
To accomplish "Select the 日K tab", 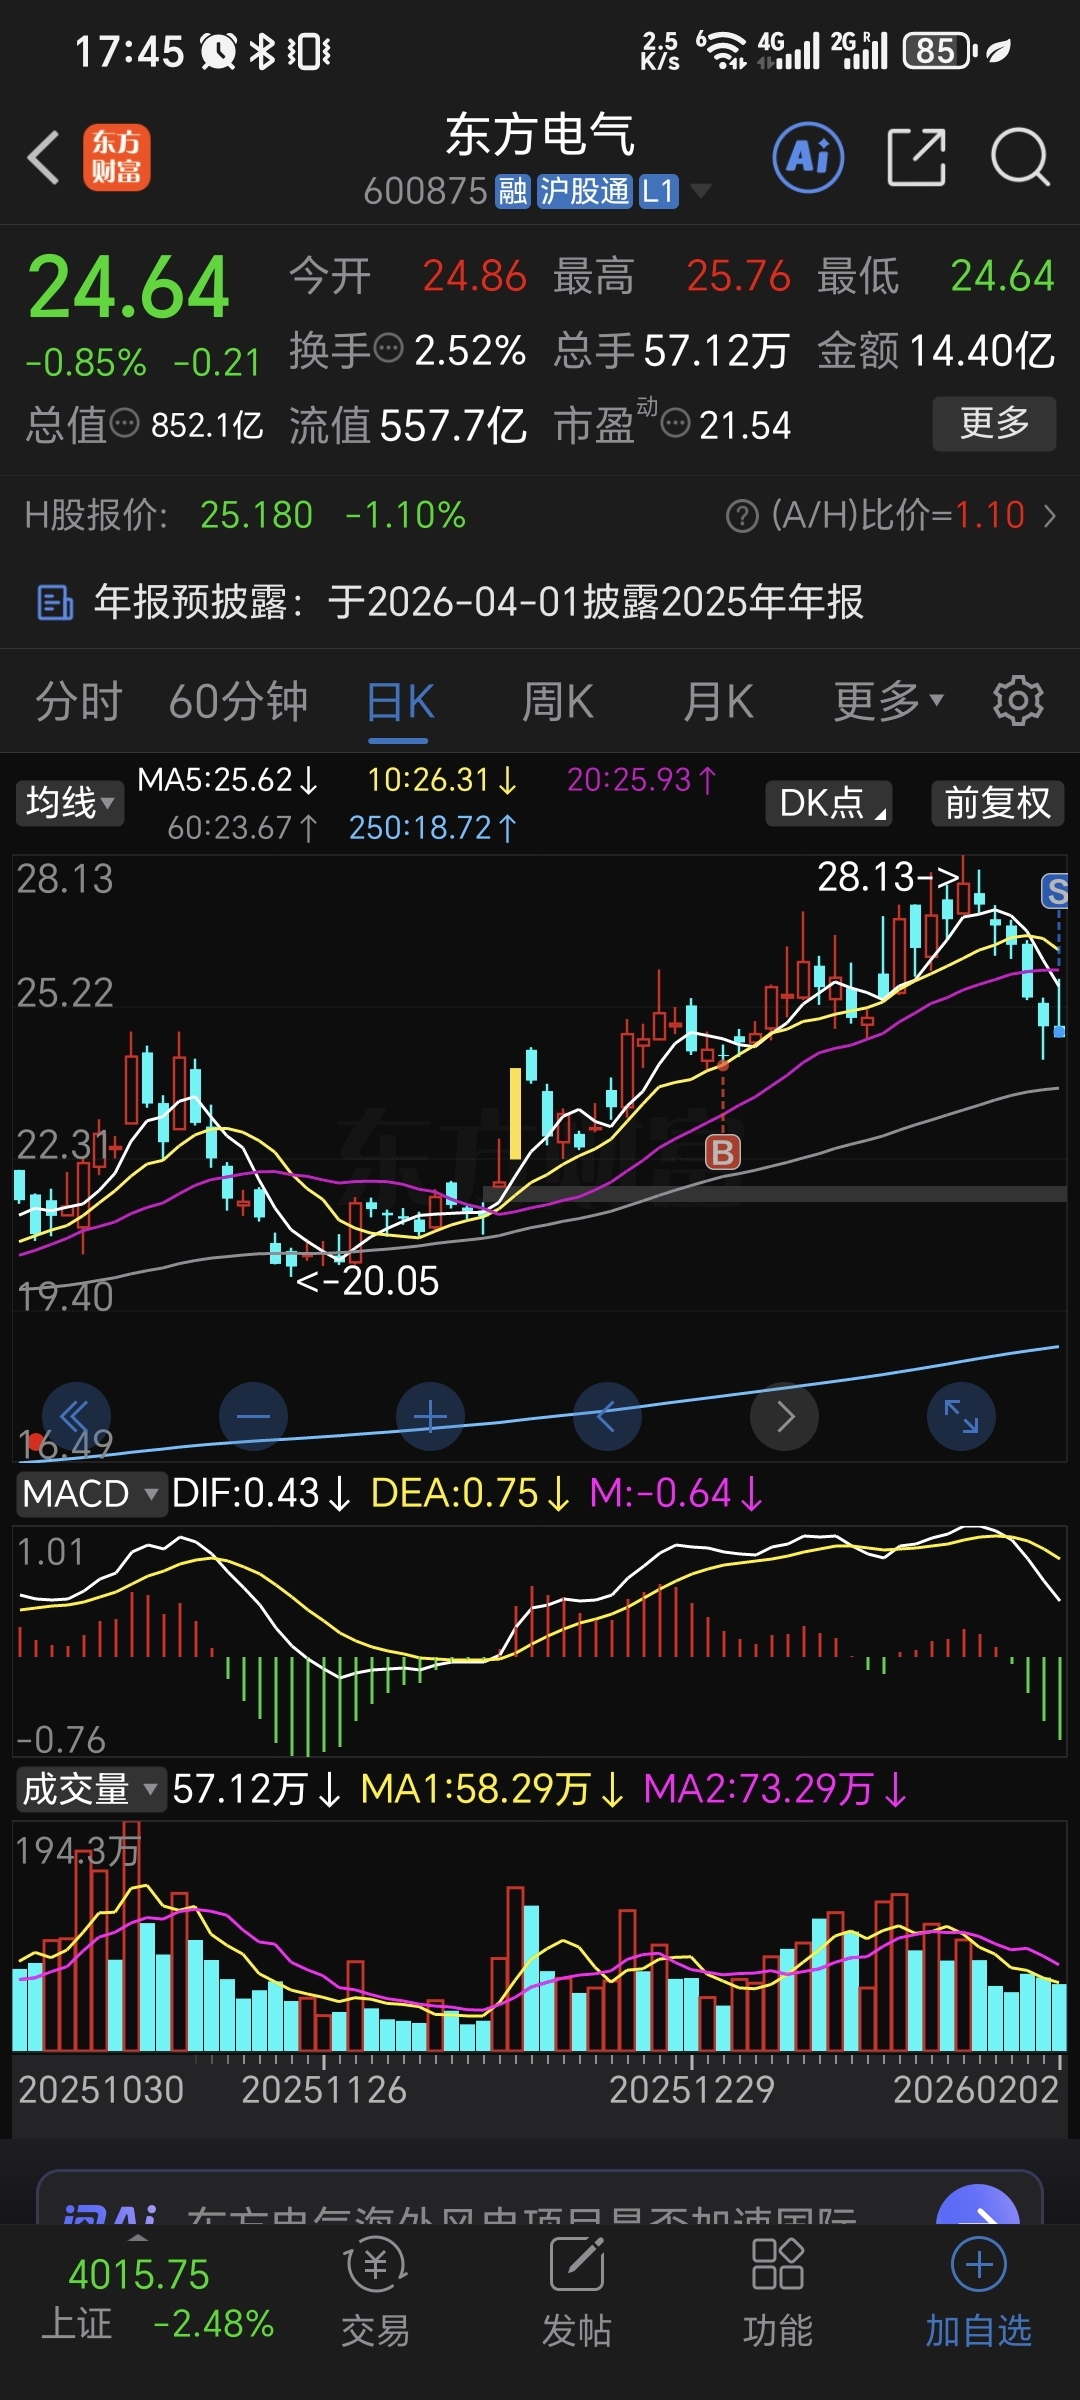I will [399, 702].
